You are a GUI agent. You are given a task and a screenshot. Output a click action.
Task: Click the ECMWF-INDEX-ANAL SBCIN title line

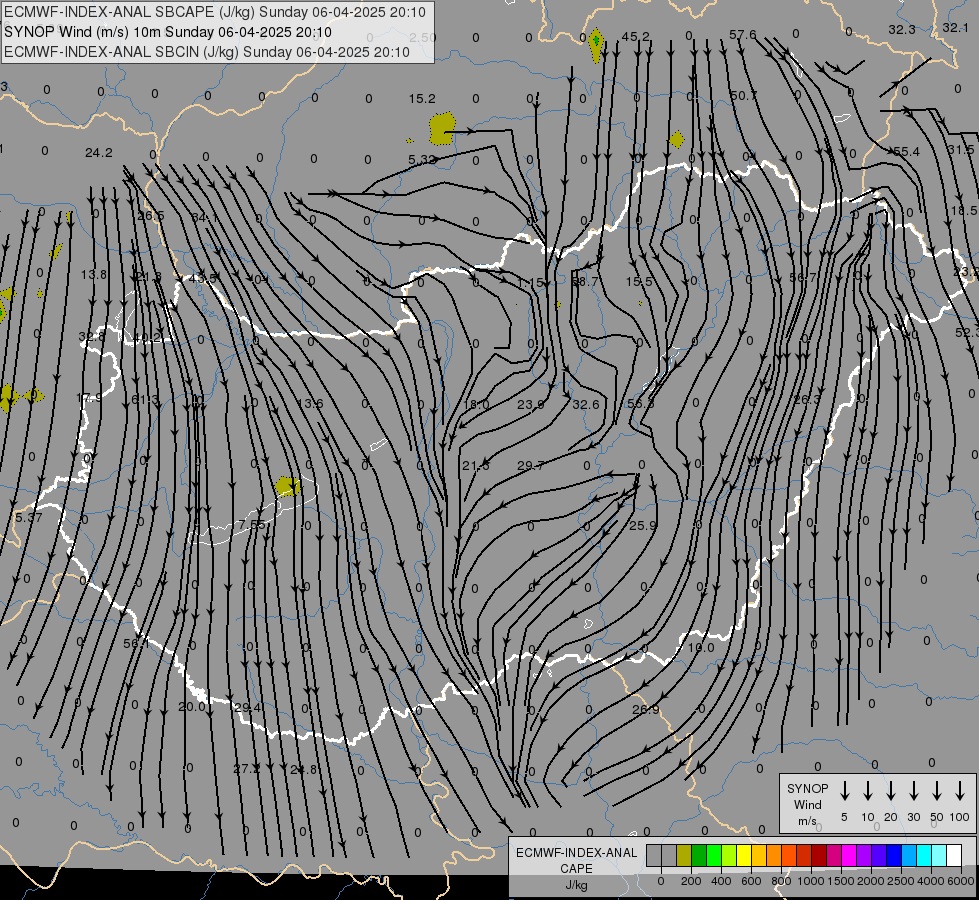207,52
